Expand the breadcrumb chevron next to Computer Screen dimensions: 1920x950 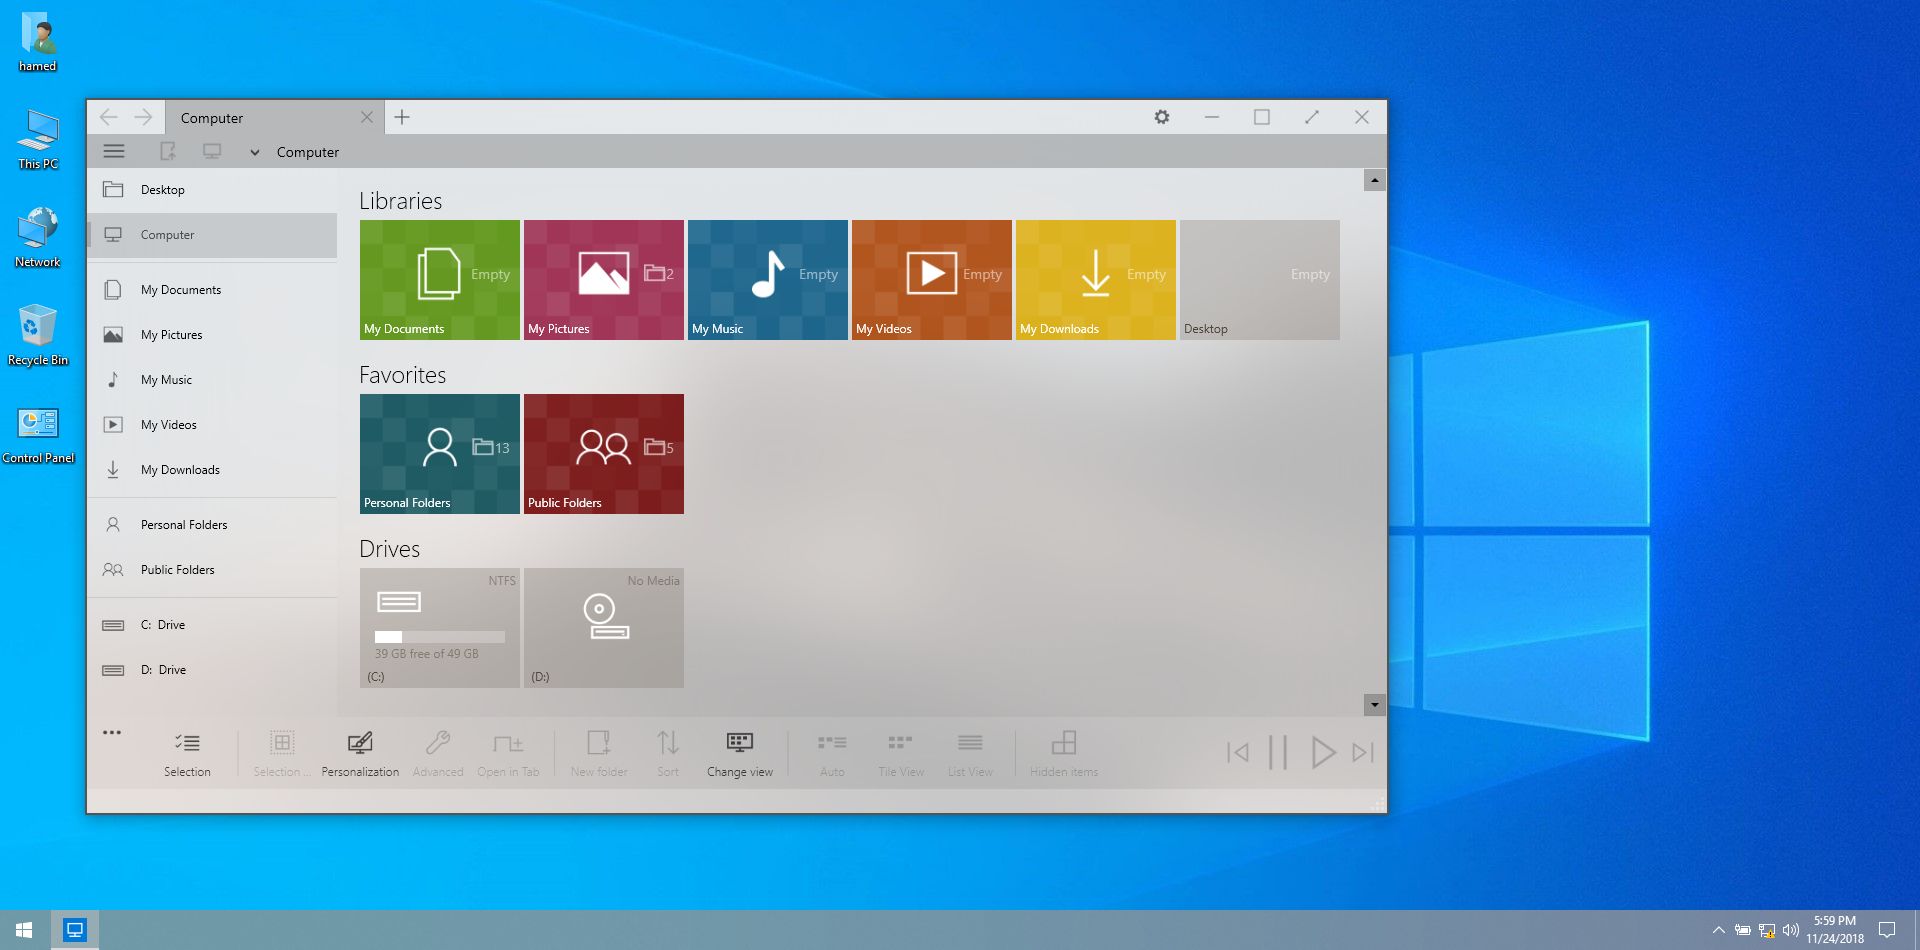click(x=254, y=152)
